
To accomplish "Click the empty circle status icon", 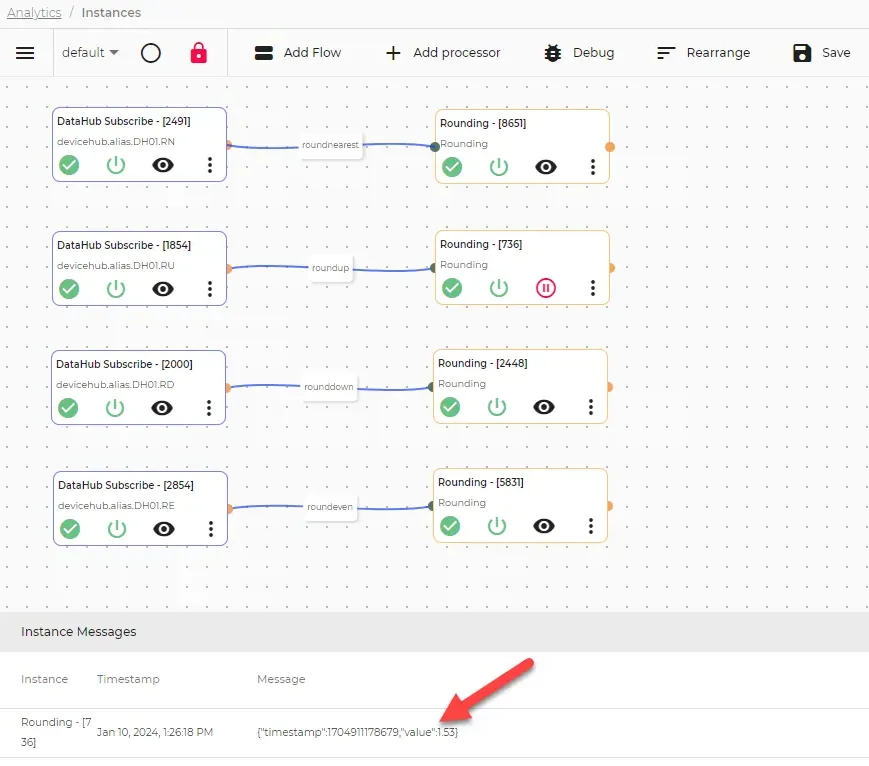I will click(x=151, y=53).
